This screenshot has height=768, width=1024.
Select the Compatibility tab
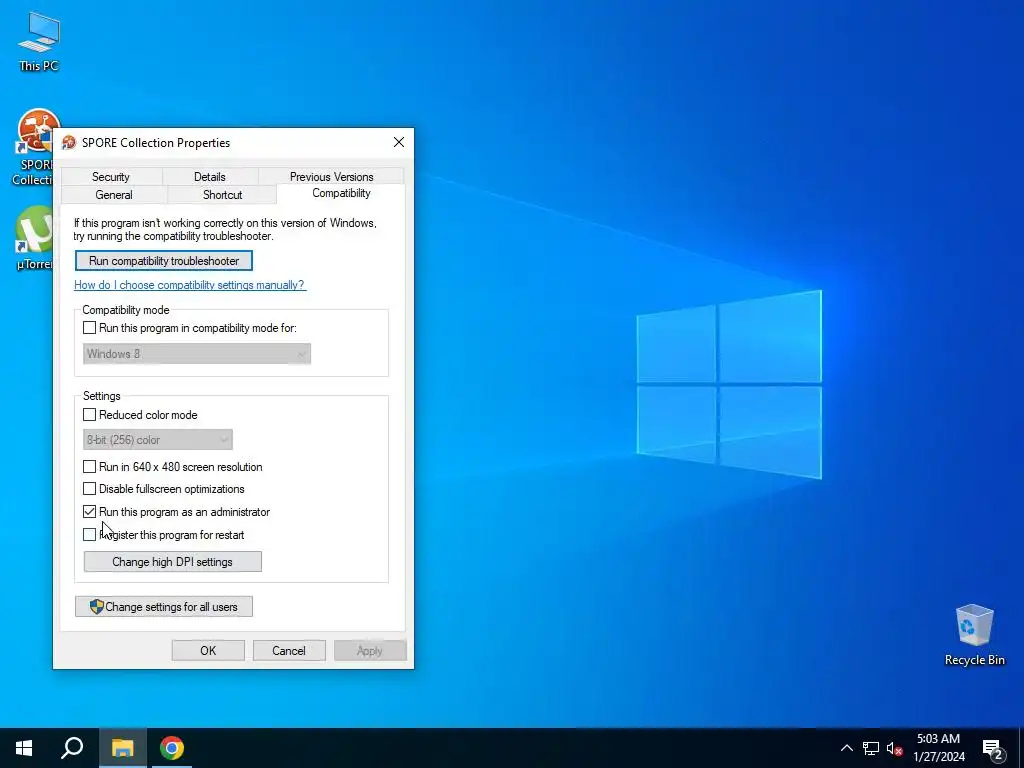[x=341, y=193]
